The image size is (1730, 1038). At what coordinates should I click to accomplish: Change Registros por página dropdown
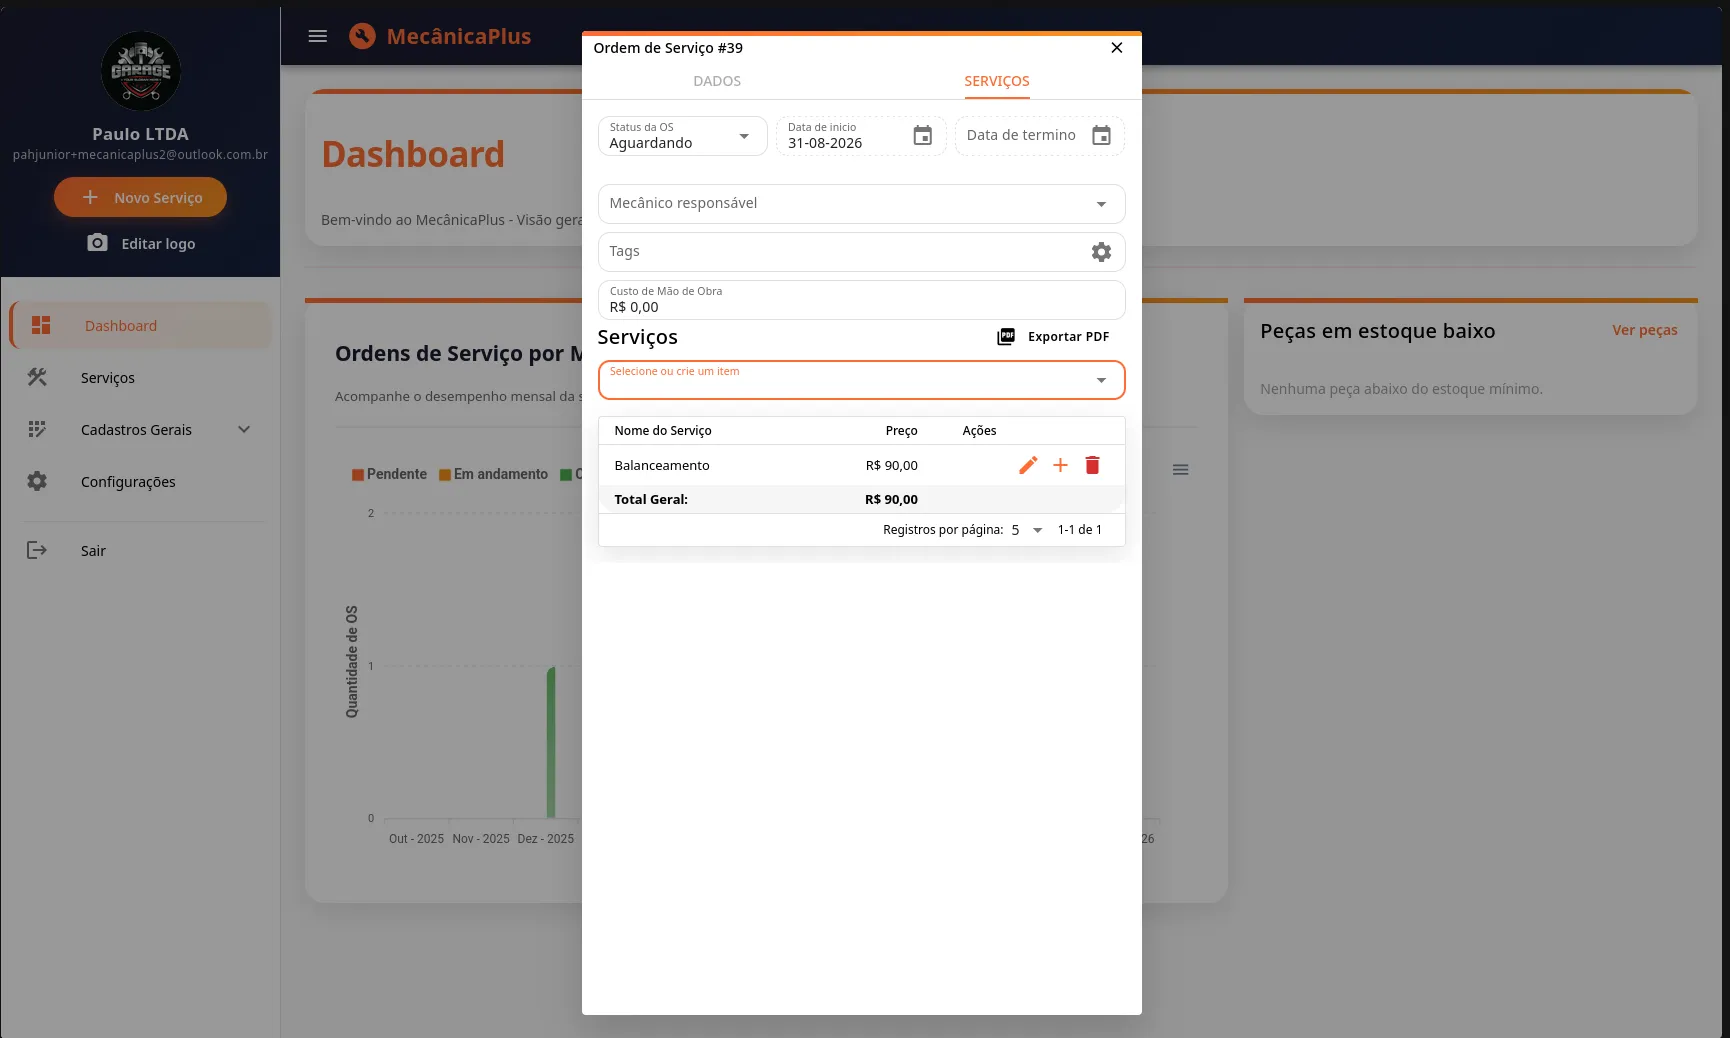pos(1027,530)
